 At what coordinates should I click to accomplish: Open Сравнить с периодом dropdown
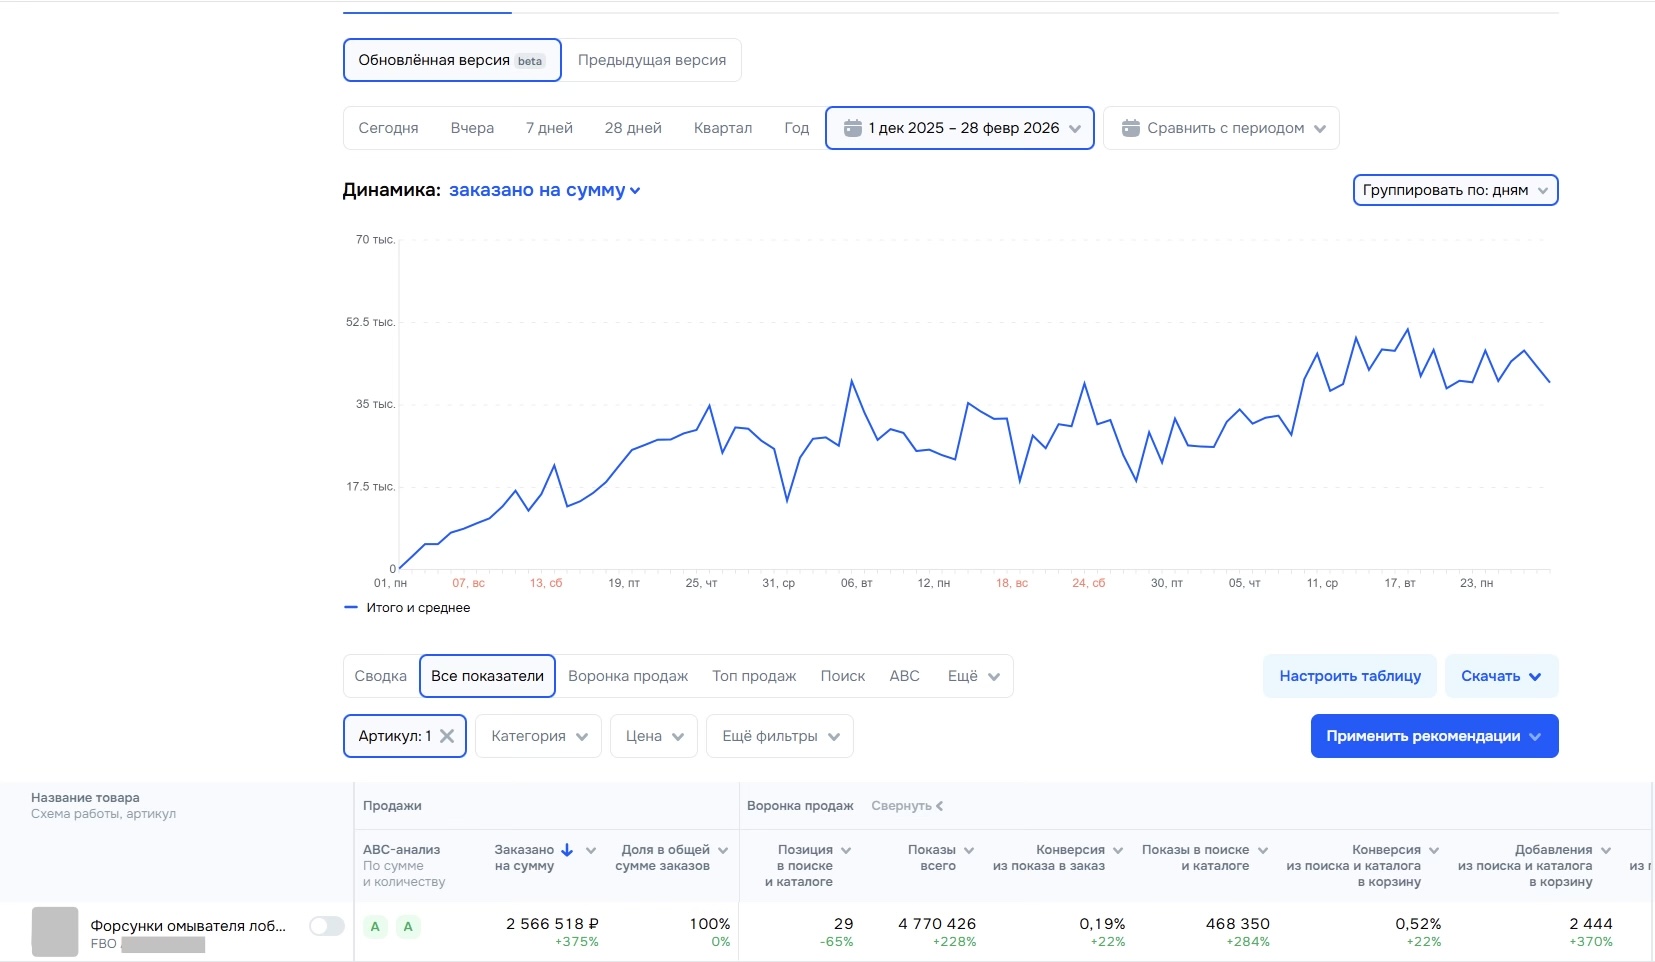point(1221,128)
